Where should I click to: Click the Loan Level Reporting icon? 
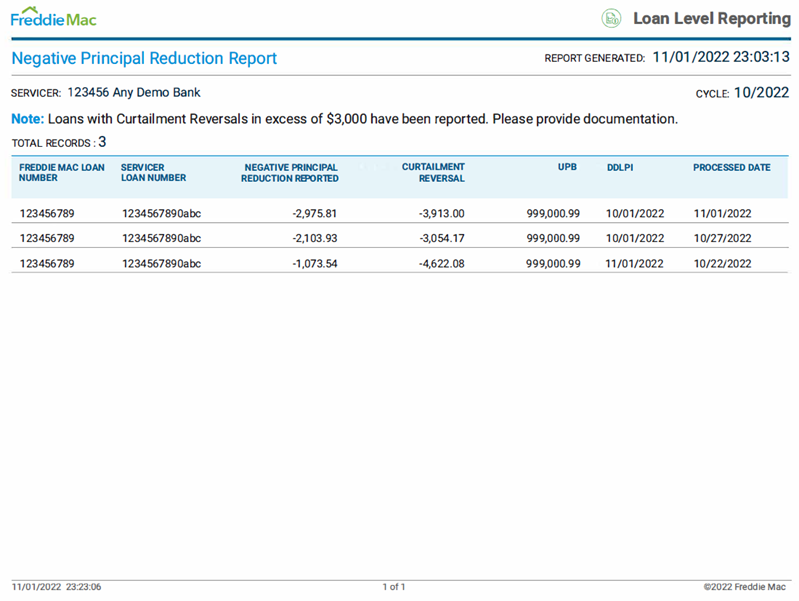(x=611, y=18)
